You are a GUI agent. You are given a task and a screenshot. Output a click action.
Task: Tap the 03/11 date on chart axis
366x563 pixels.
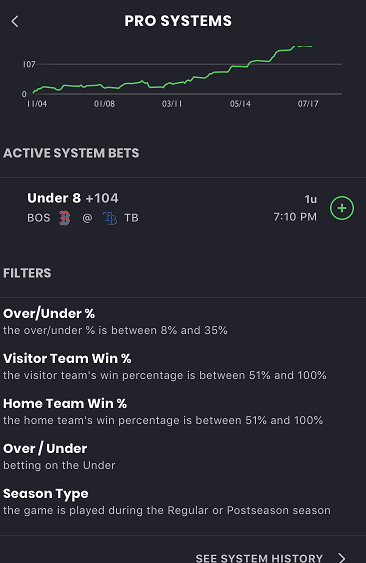coord(172,104)
